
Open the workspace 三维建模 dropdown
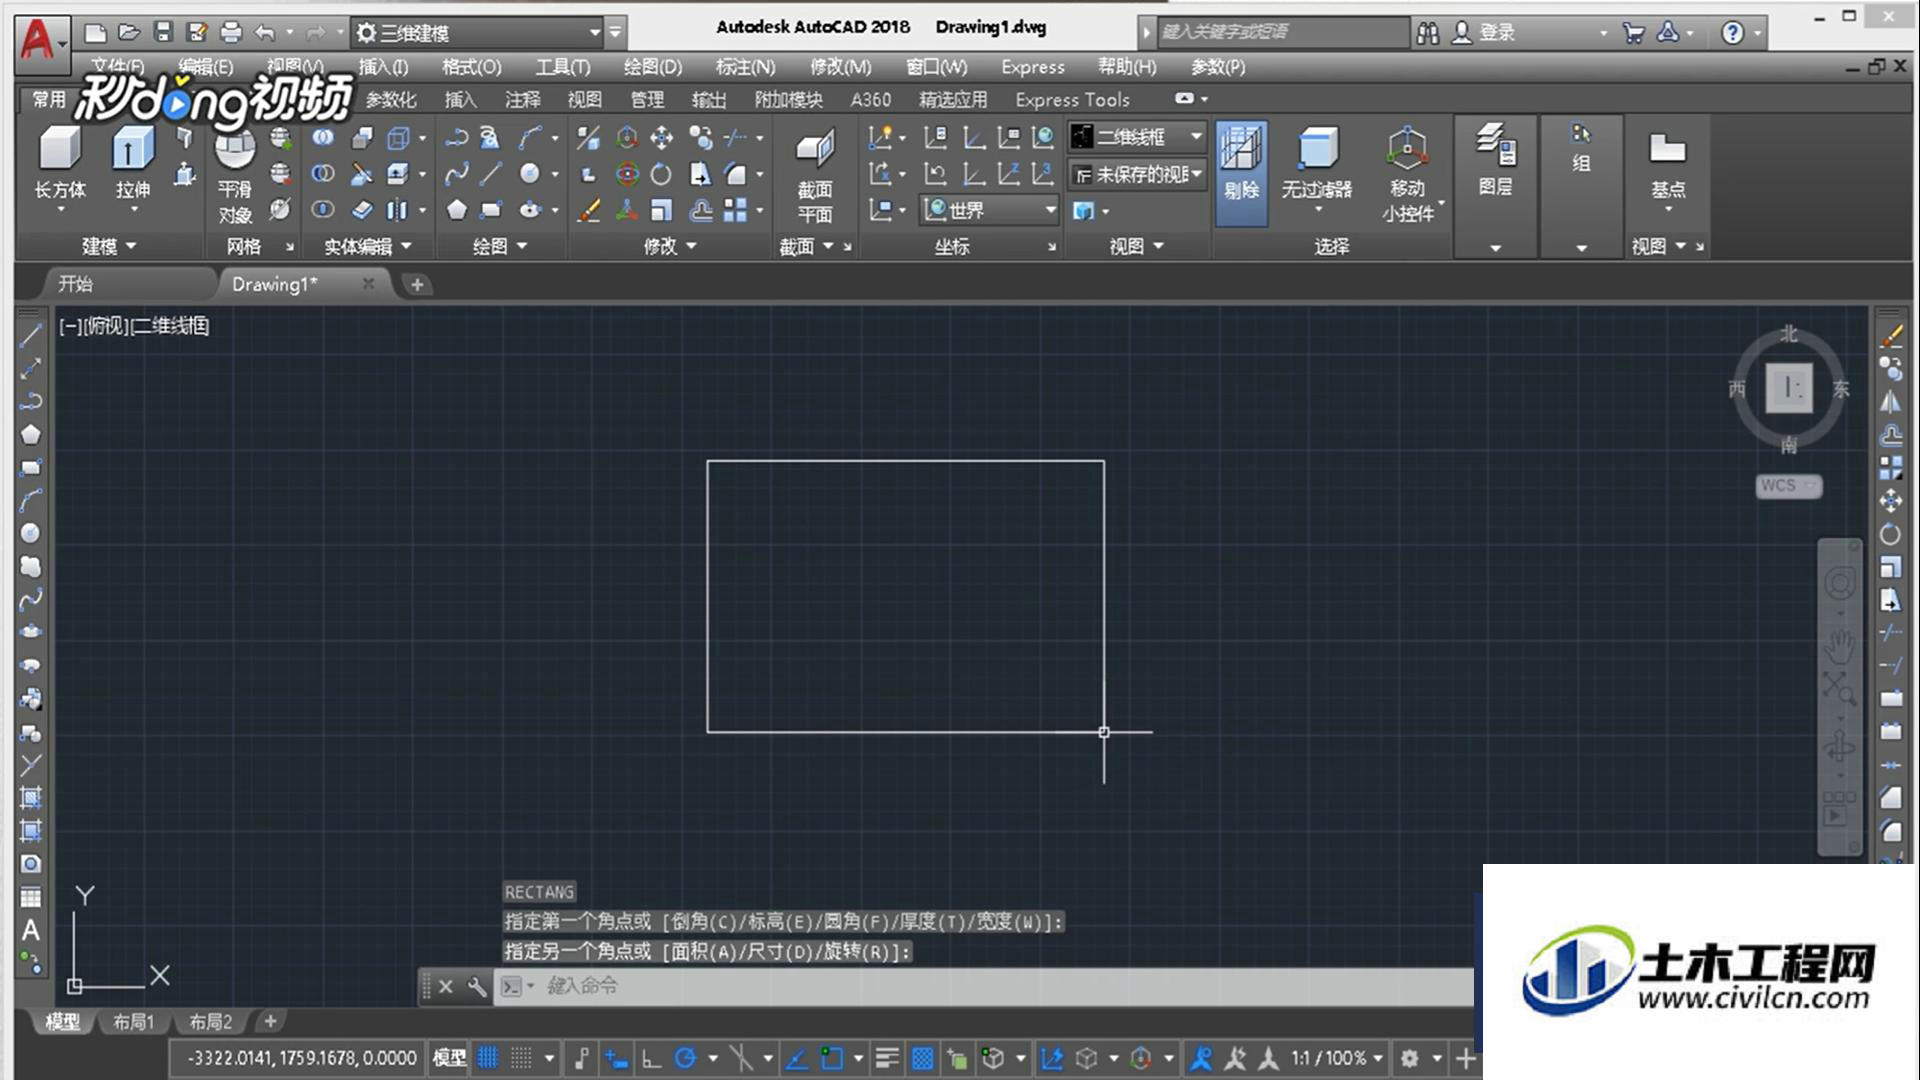tap(478, 33)
